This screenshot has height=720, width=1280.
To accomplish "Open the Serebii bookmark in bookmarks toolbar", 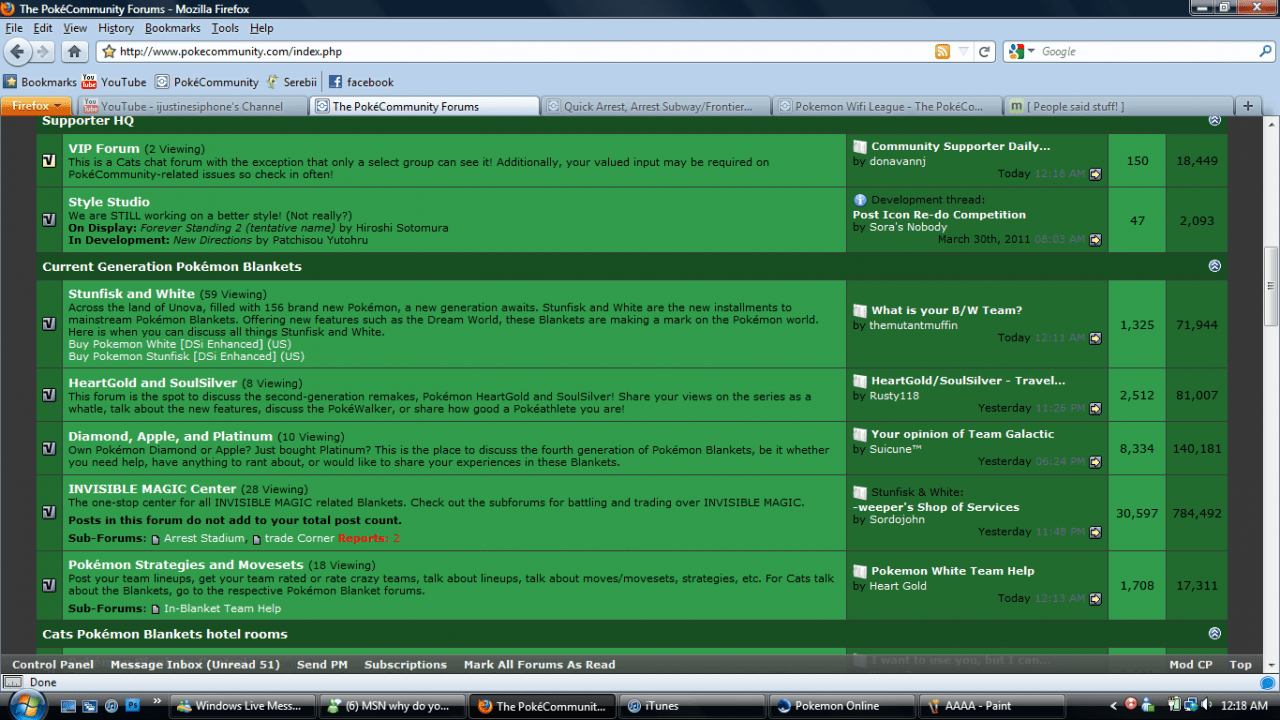I will click(291, 82).
